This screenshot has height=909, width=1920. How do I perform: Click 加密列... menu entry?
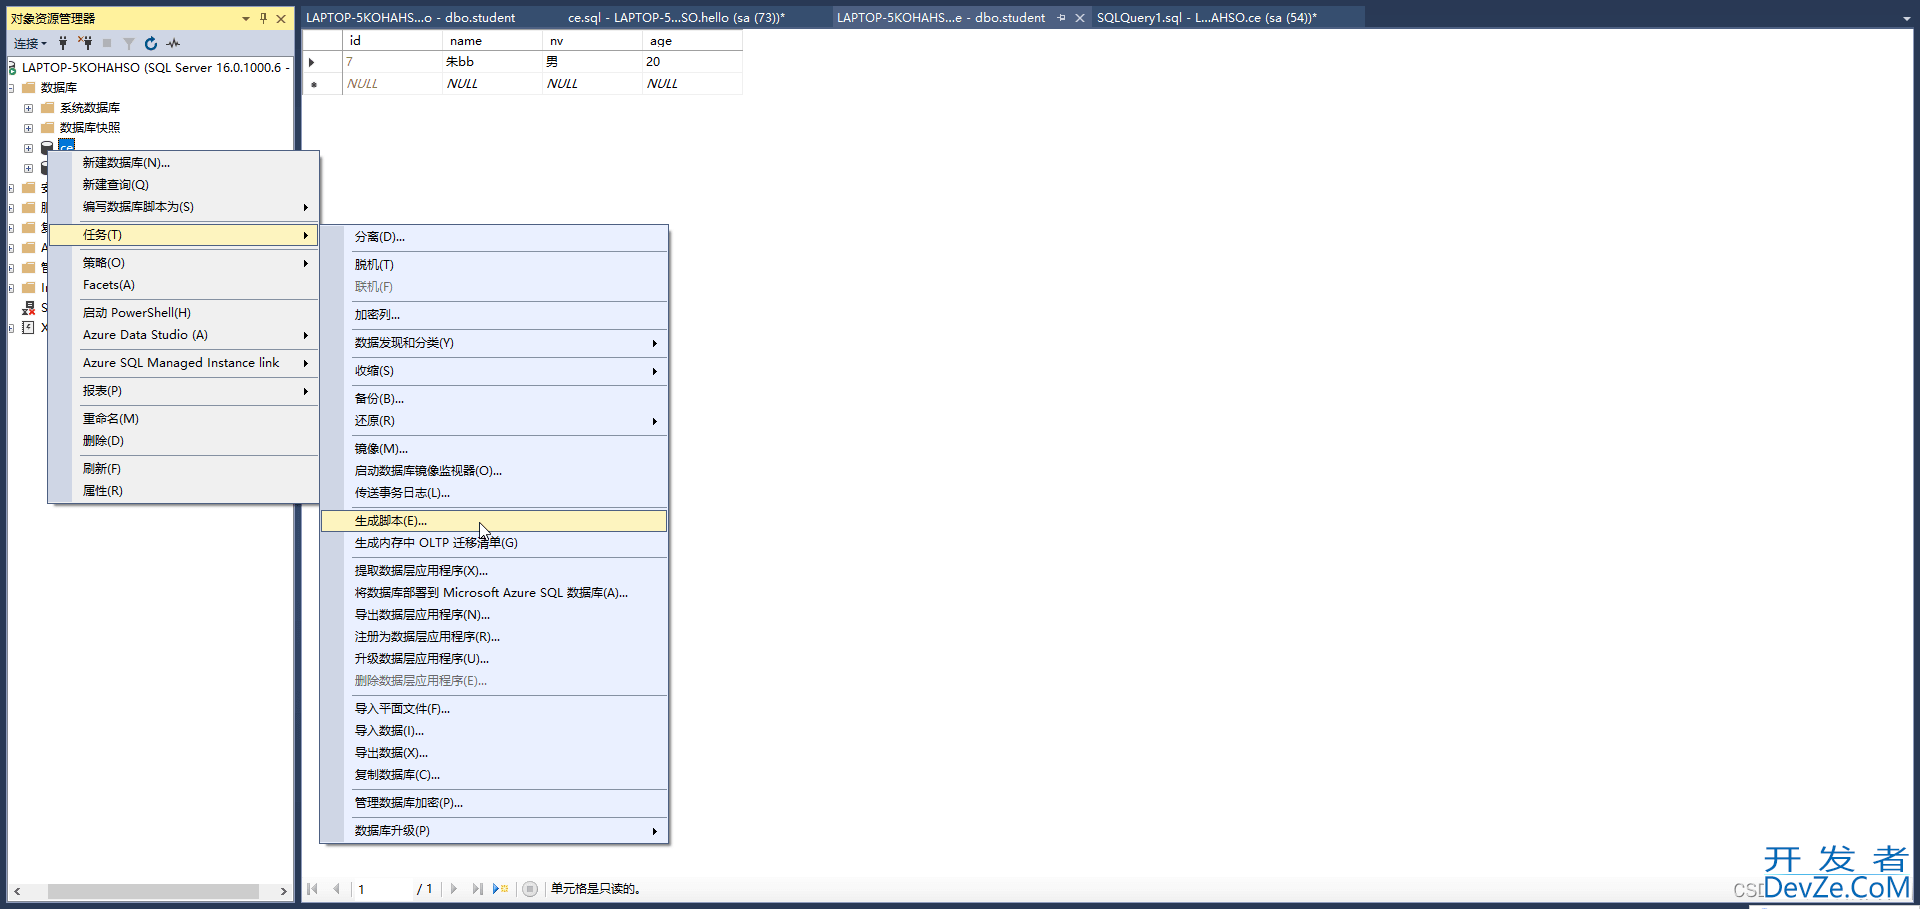(494, 315)
